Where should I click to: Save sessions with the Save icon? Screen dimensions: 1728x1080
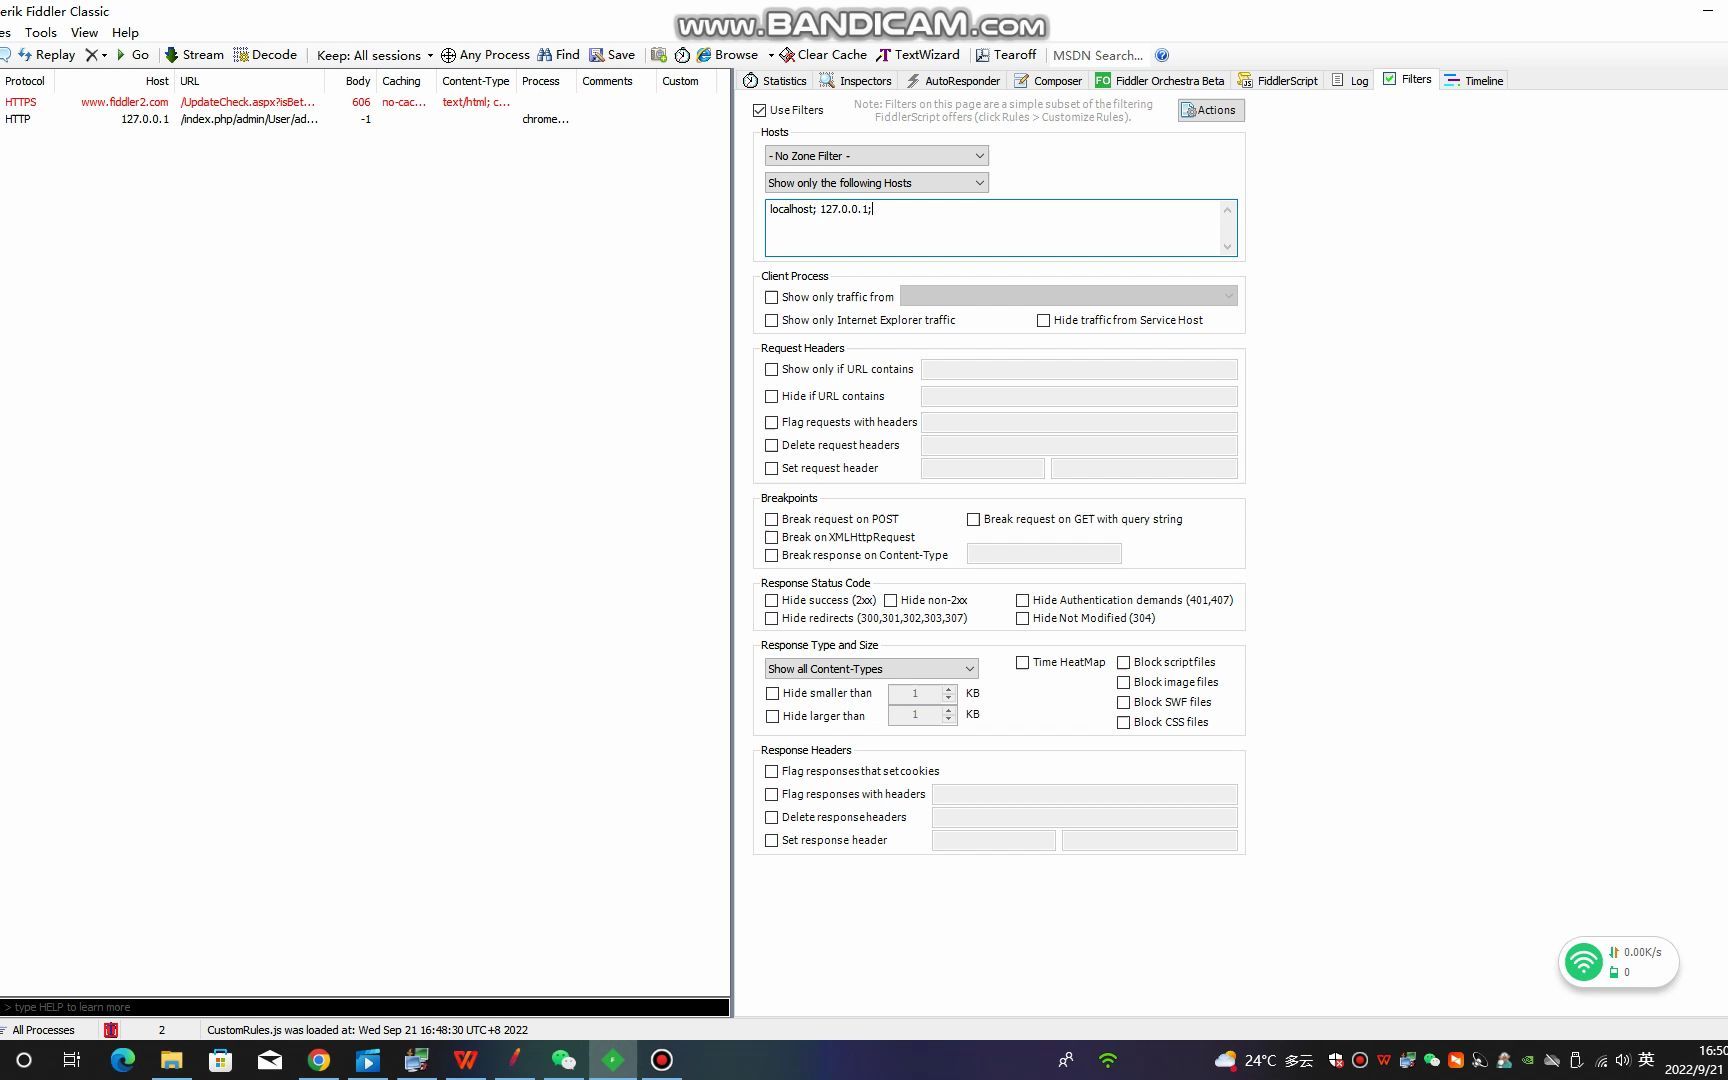[x=596, y=55]
